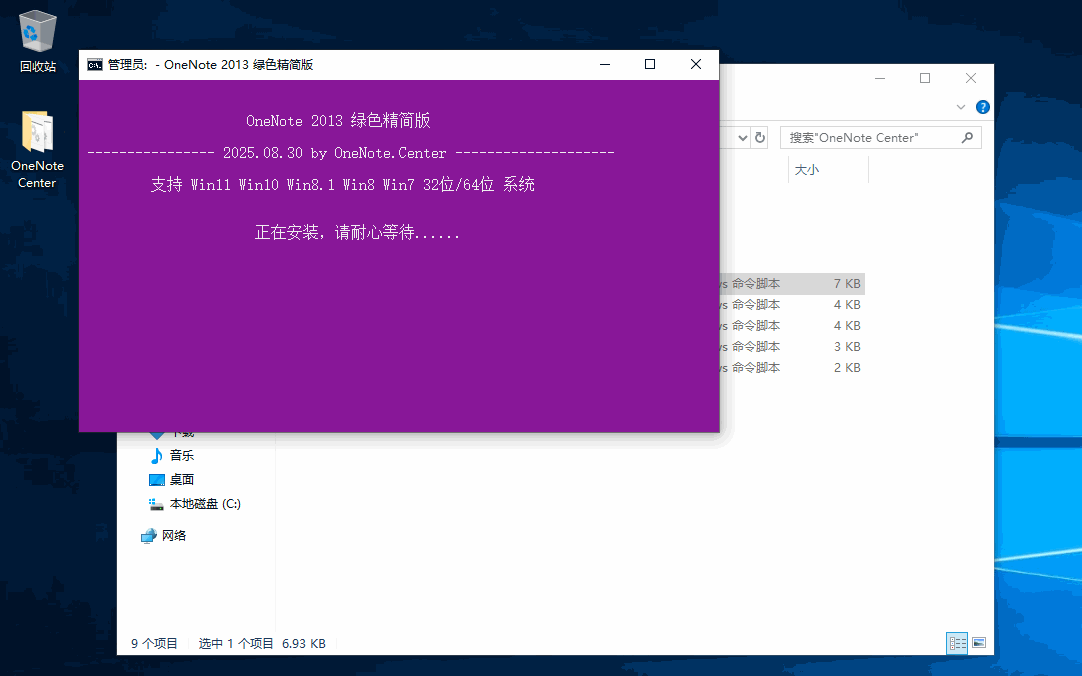1082x676 pixels.
Task: Refresh the Explorer folder view
Action: pyautogui.click(x=760, y=138)
